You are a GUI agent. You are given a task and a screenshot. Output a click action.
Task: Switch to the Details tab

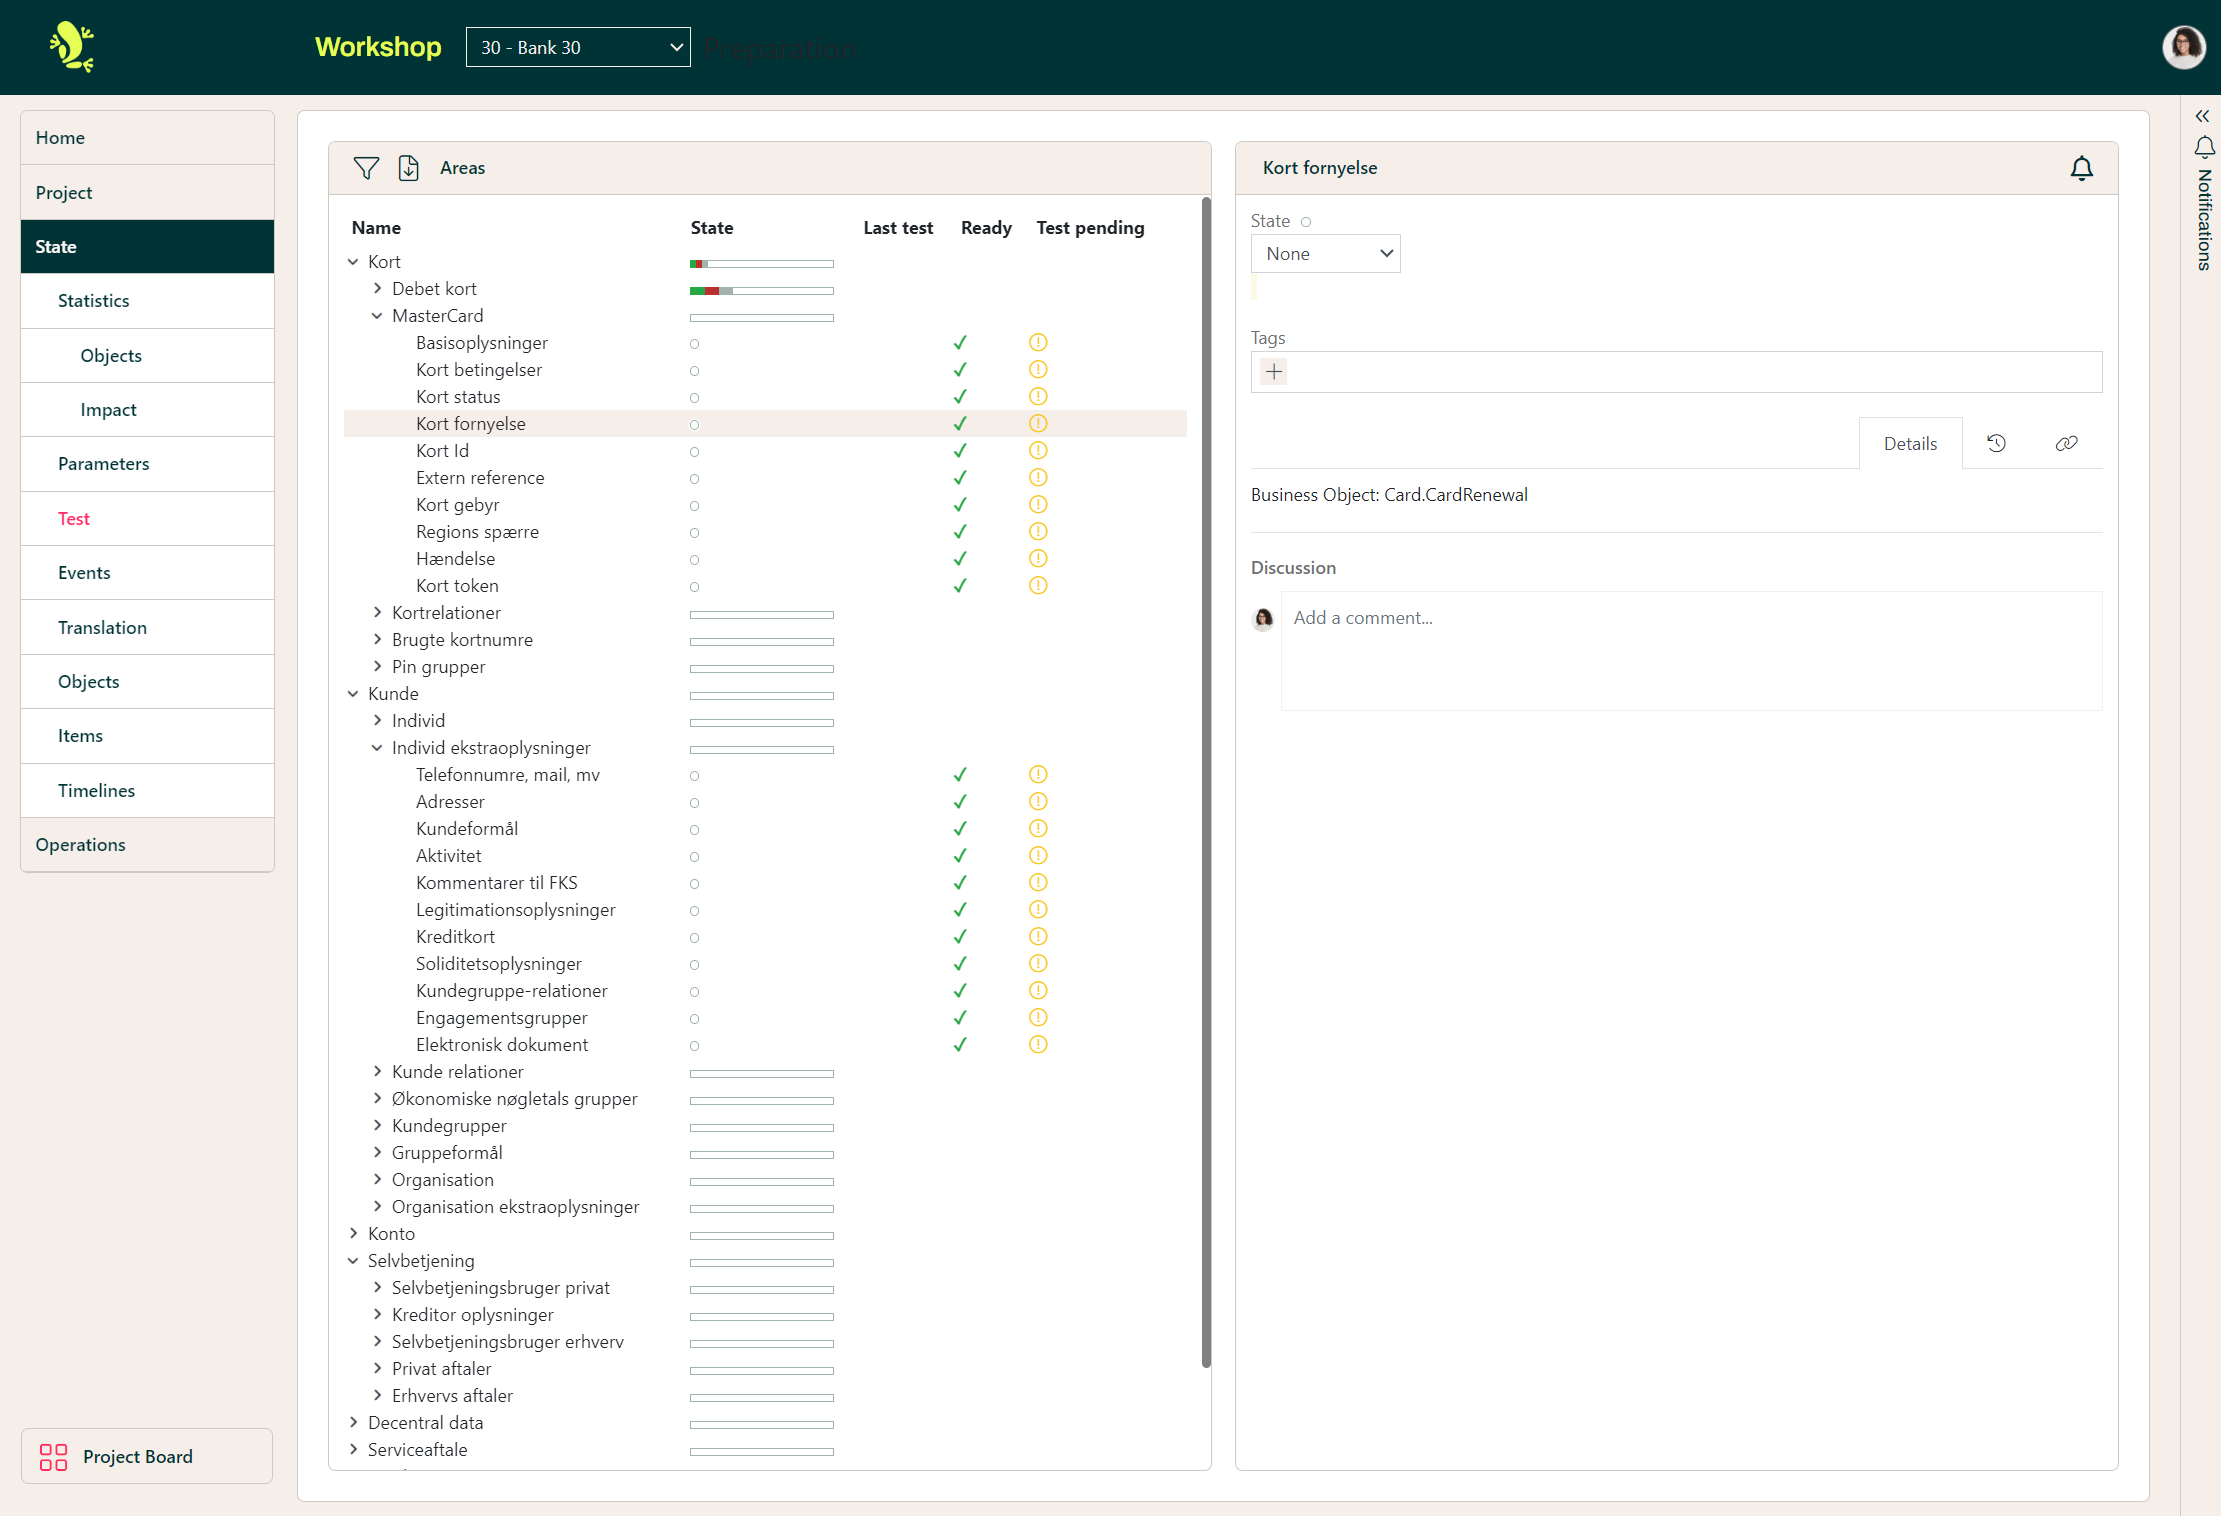coord(1909,443)
